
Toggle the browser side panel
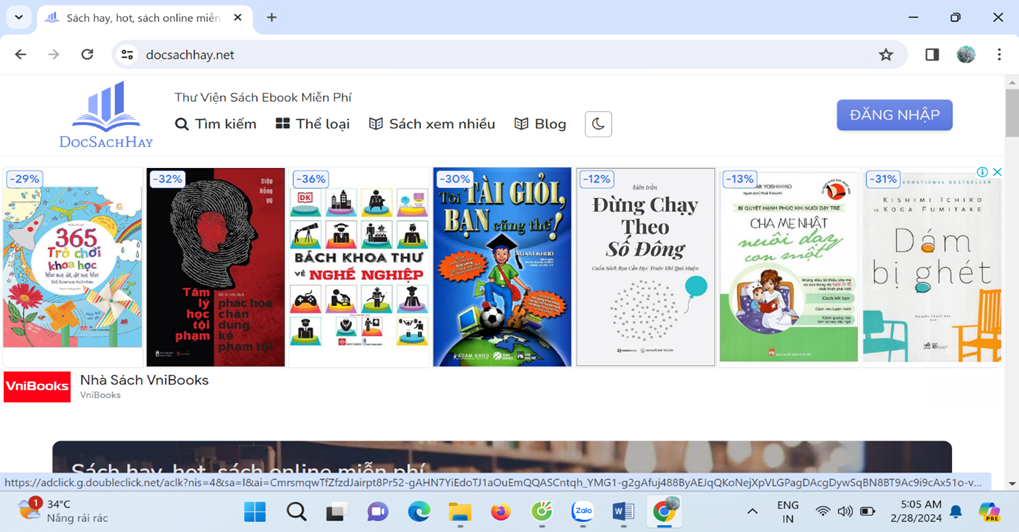point(931,55)
